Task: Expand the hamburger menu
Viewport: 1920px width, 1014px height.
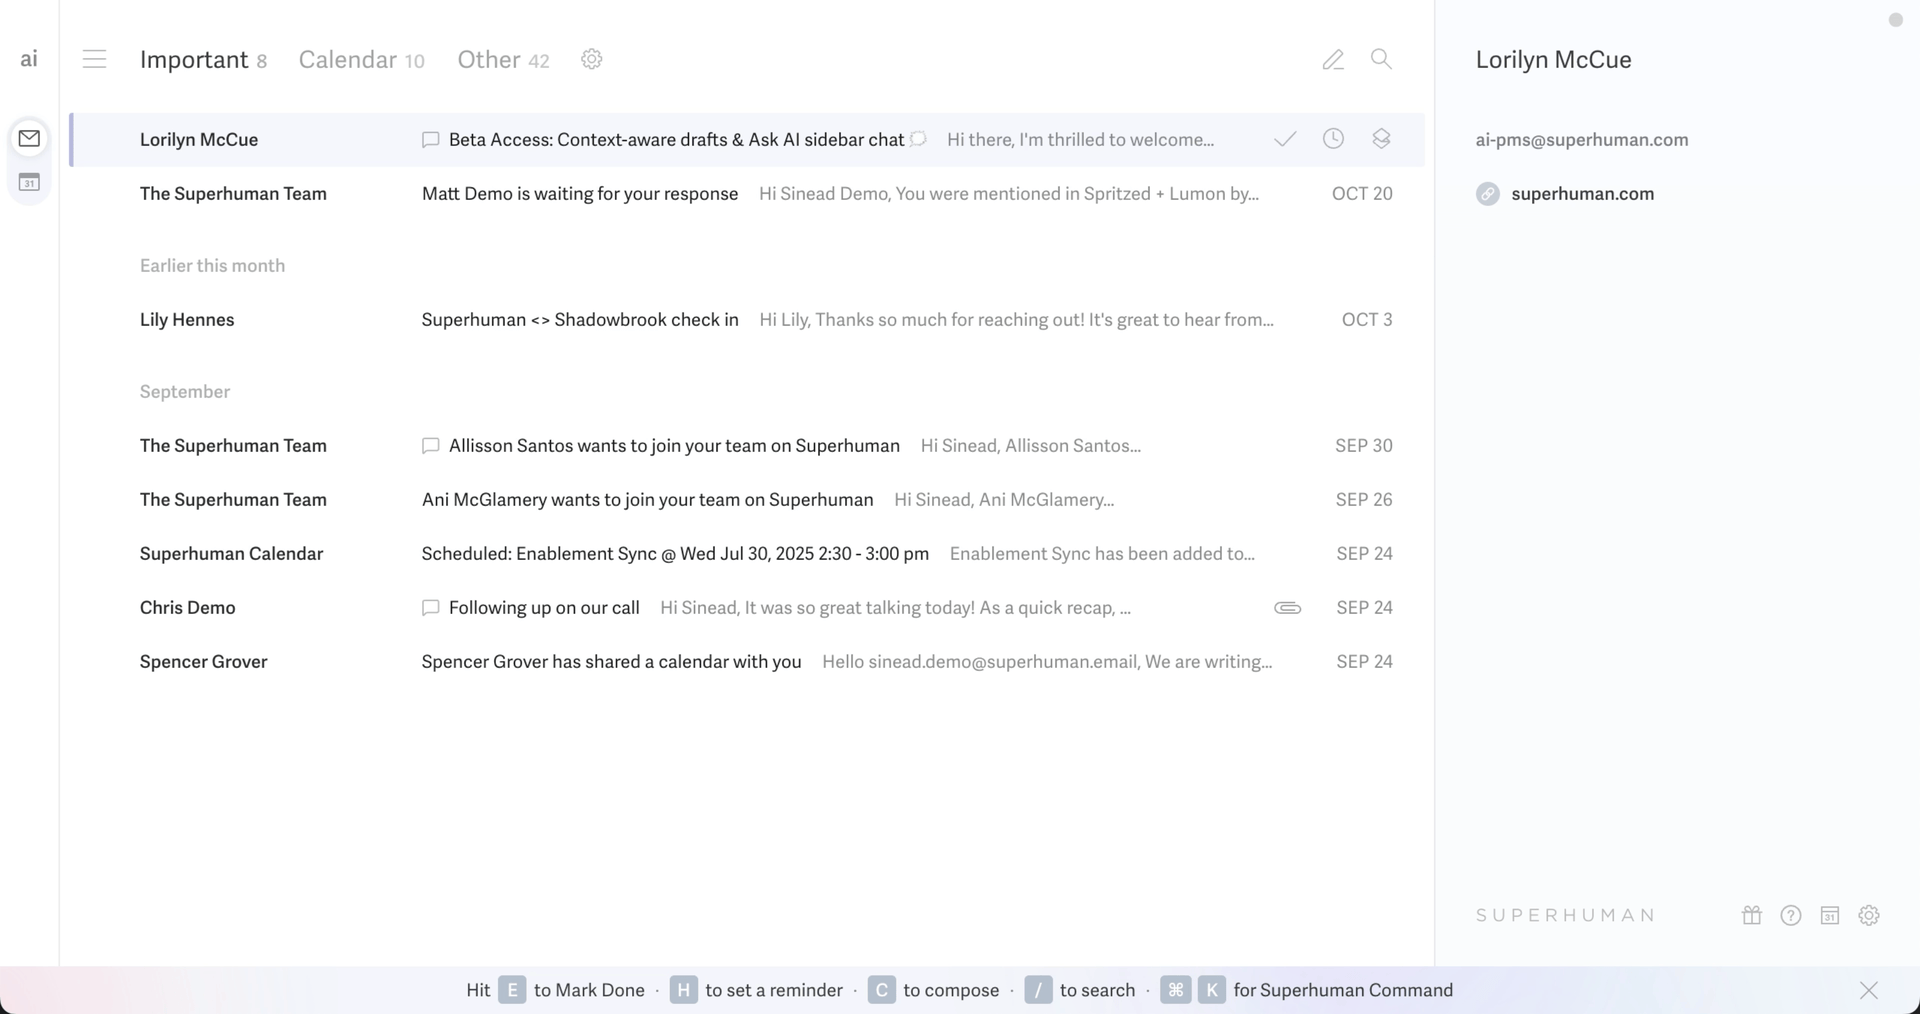Action: pyautogui.click(x=94, y=59)
